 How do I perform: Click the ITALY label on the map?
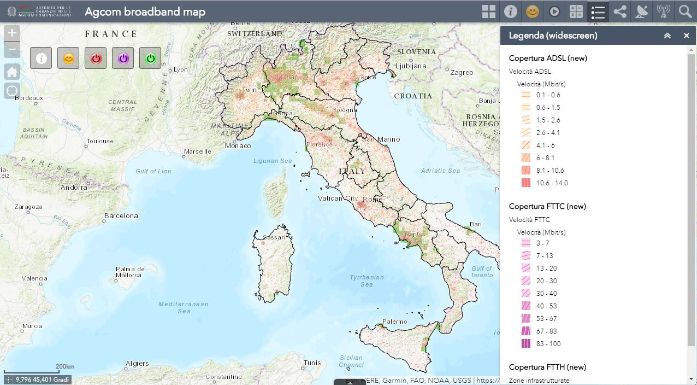352,171
